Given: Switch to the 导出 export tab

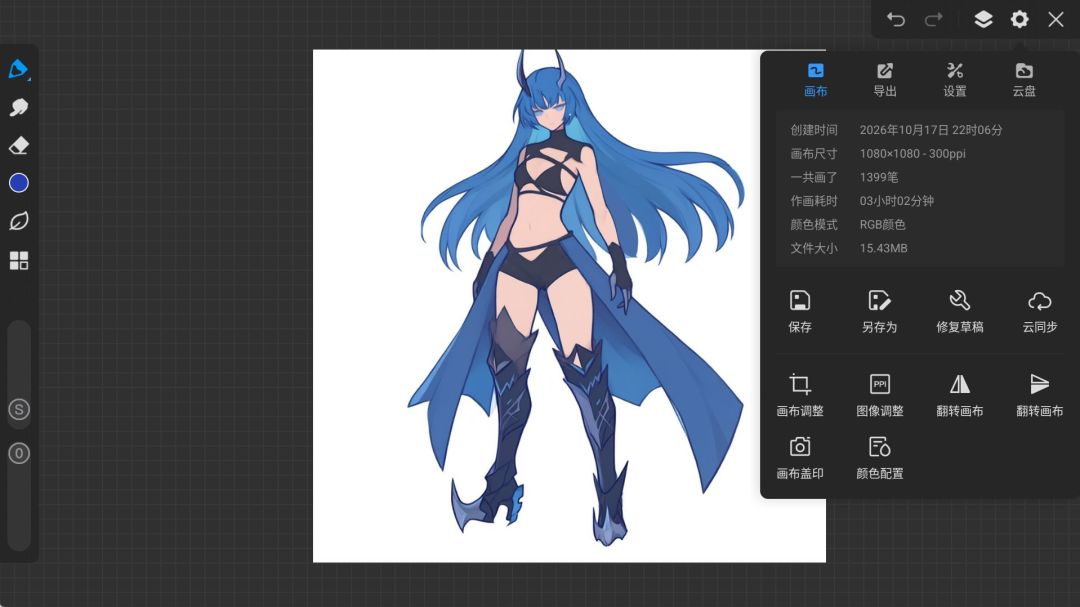Looking at the screenshot, I should tap(885, 80).
